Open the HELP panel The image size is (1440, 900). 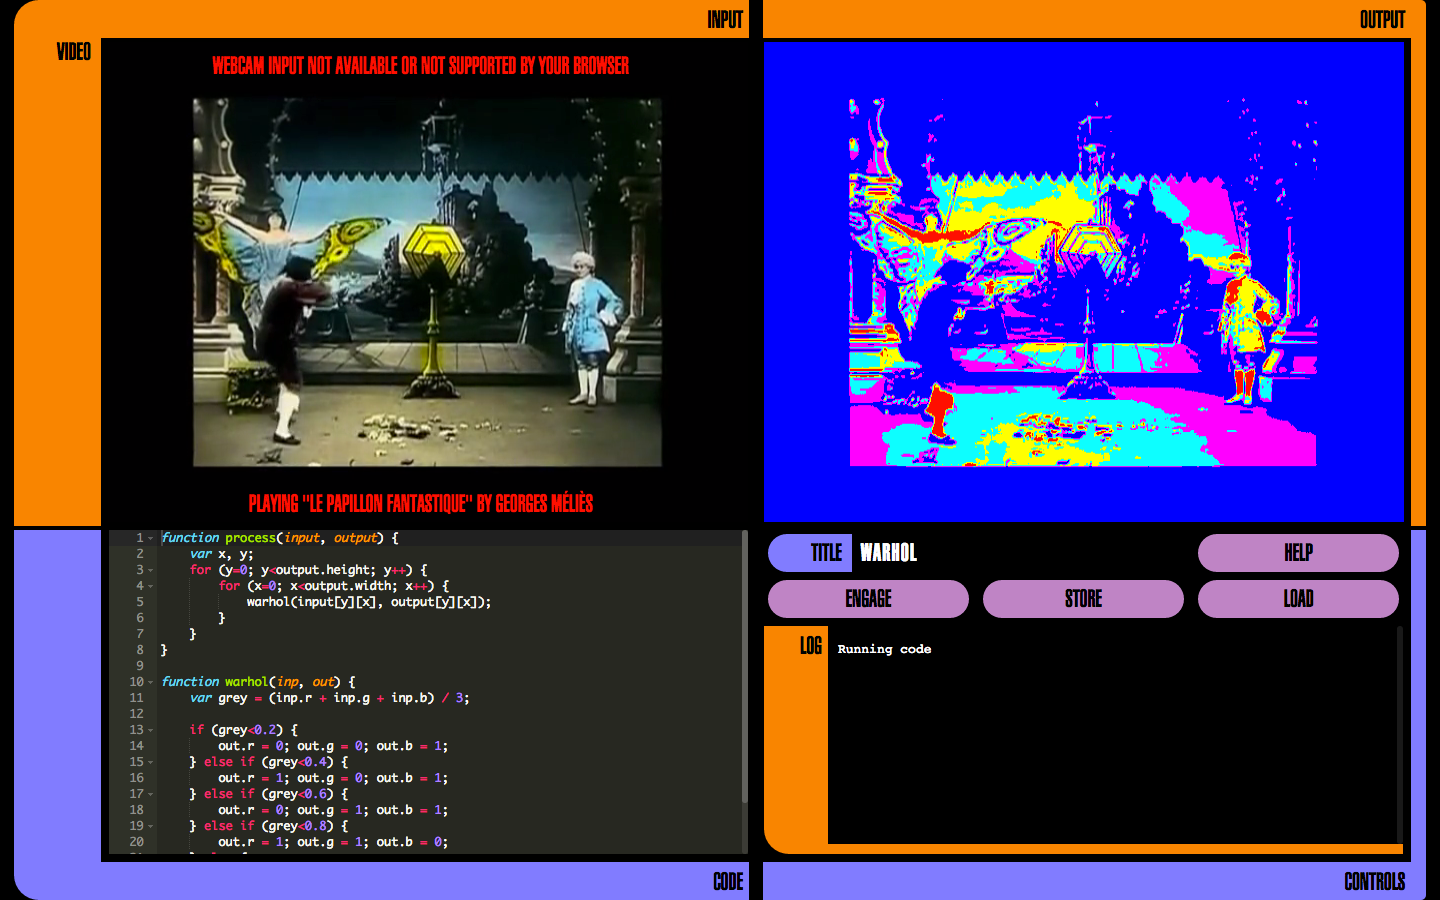point(1299,552)
